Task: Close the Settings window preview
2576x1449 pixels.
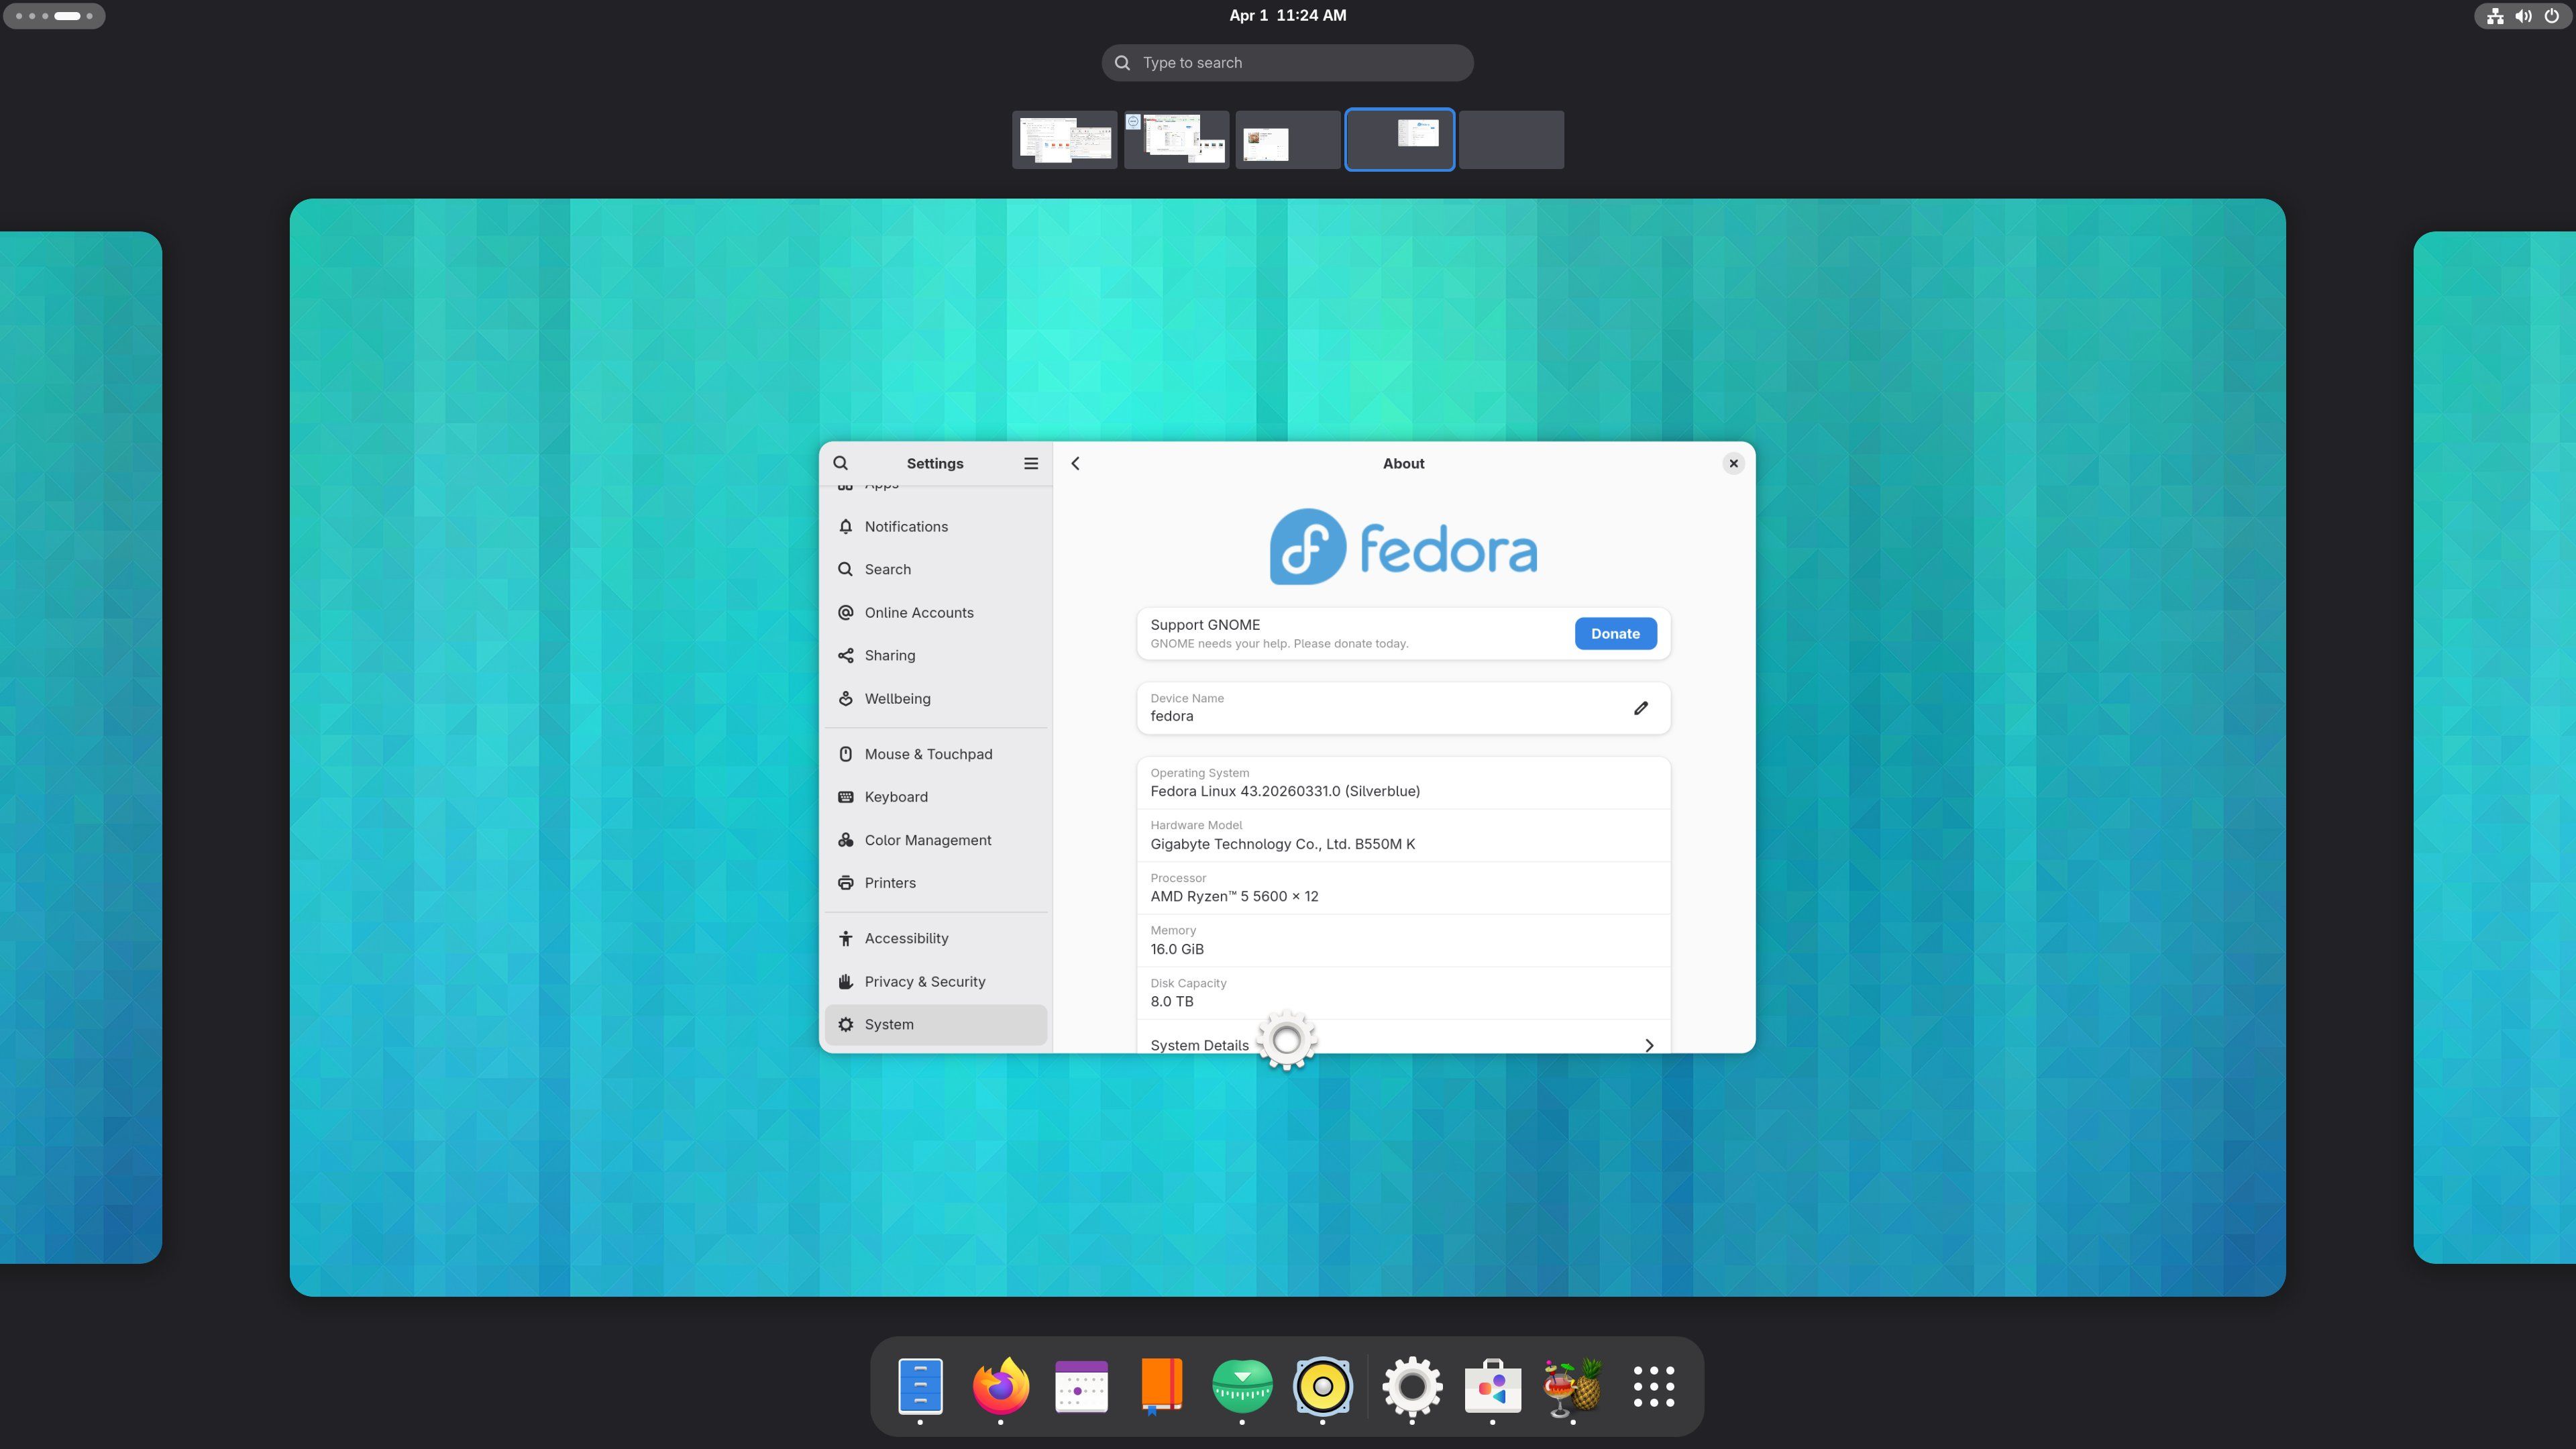Action: click(x=1734, y=463)
